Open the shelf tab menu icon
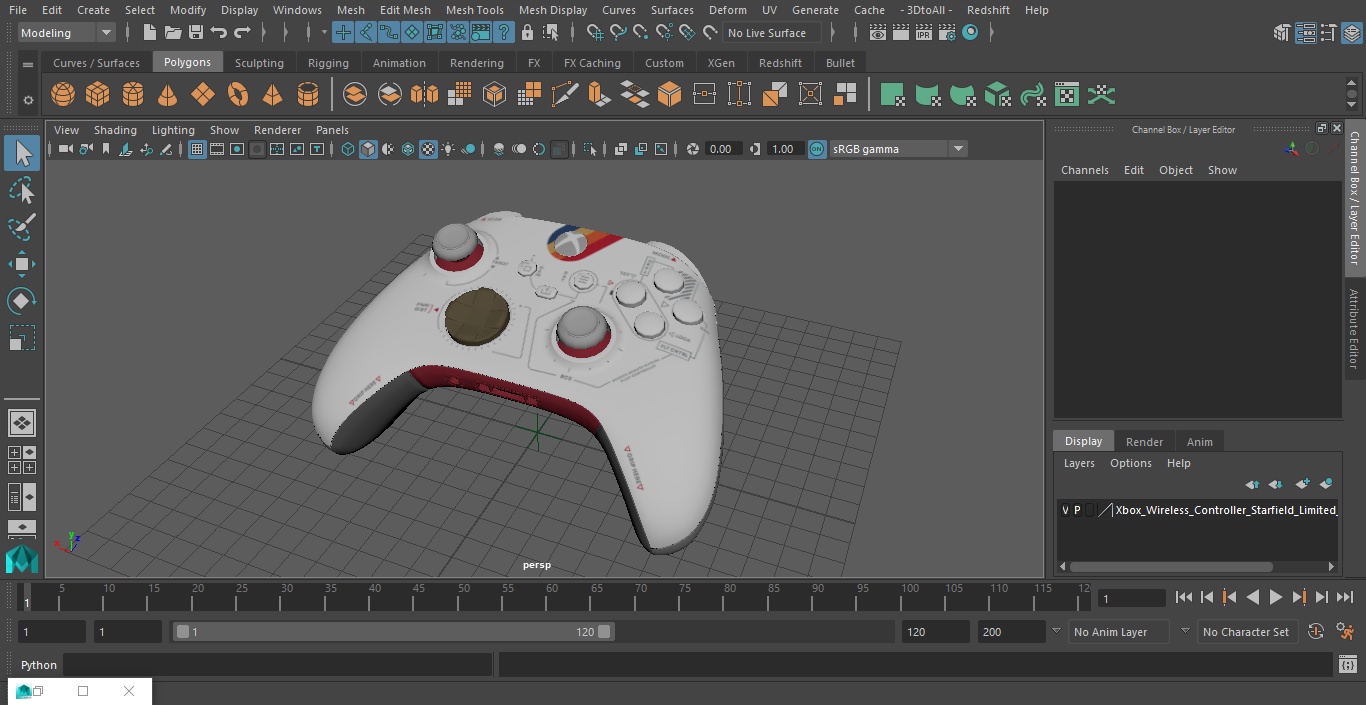Image resolution: width=1366 pixels, height=705 pixels. tap(28, 65)
